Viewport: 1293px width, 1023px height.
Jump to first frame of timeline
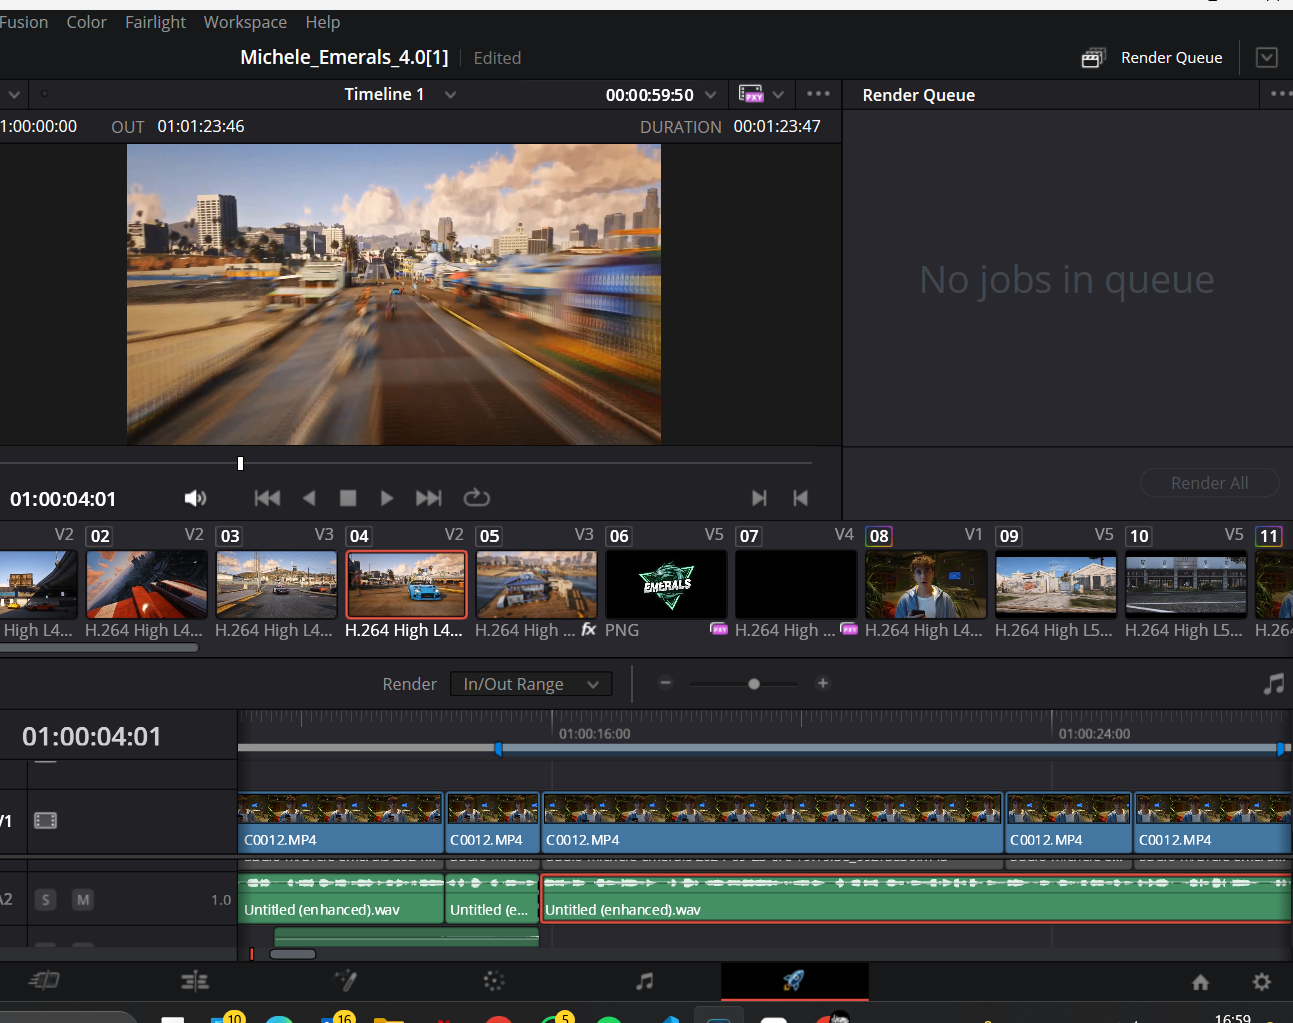coord(267,498)
